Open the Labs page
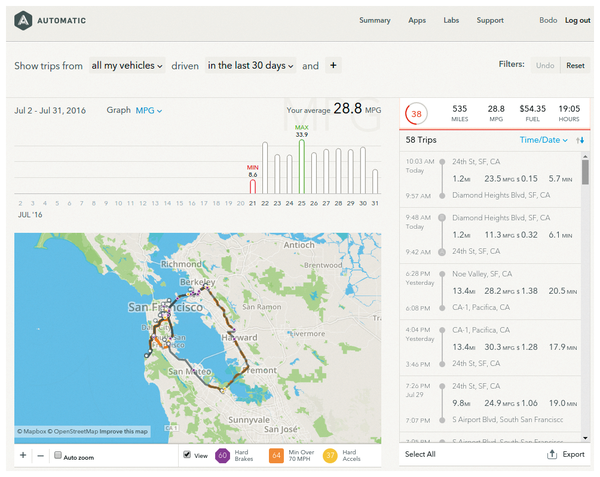Screen dimensions: 600x477 [x=451, y=20]
